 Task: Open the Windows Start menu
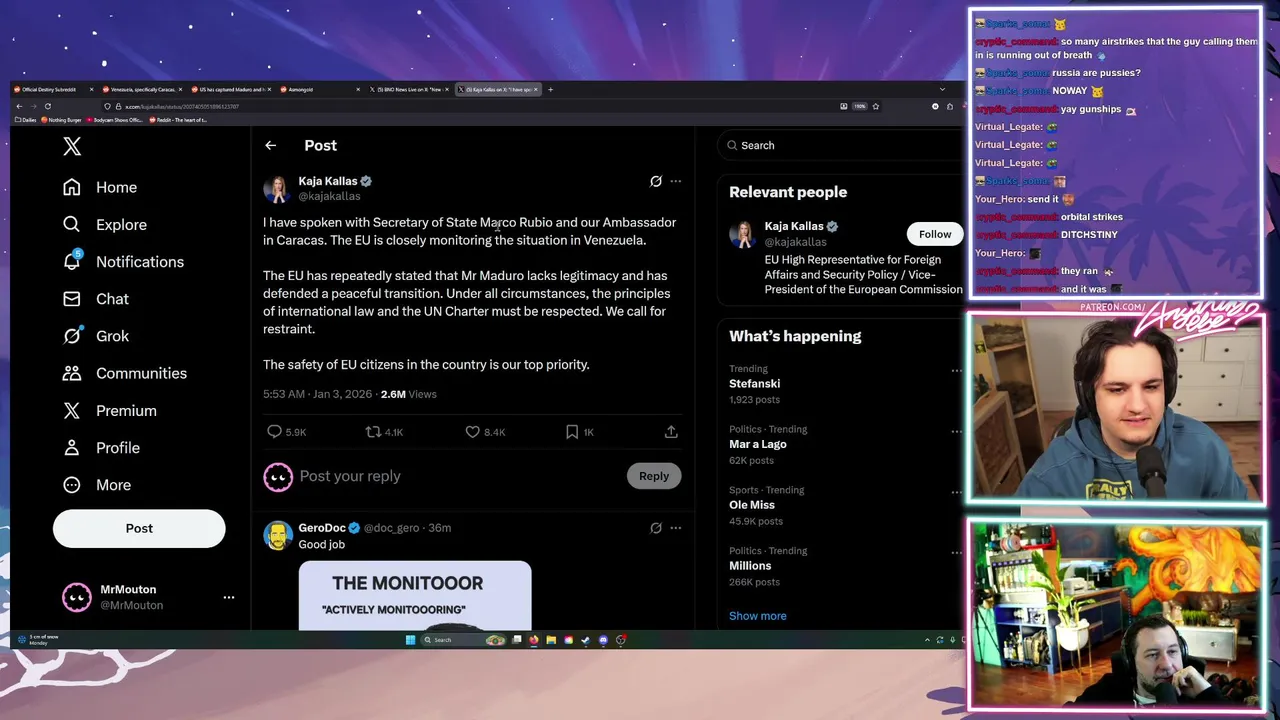[x=410, y=640]
